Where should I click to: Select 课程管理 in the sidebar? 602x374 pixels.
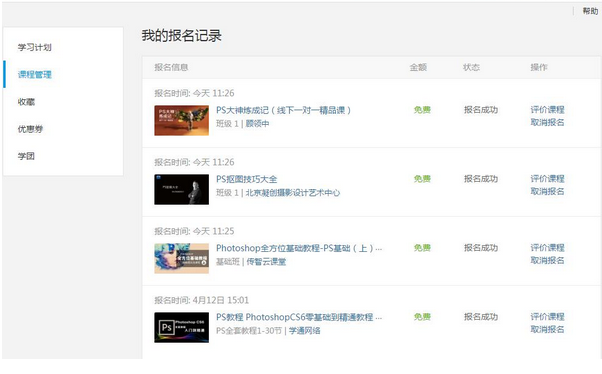point(35,74)
